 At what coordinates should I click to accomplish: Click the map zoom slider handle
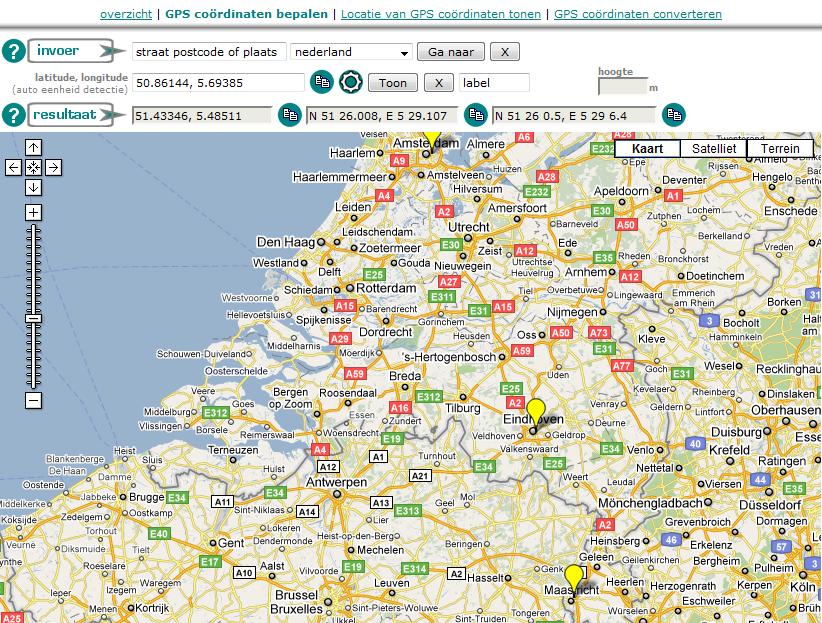pyautogui.click(x=33, y=317)
